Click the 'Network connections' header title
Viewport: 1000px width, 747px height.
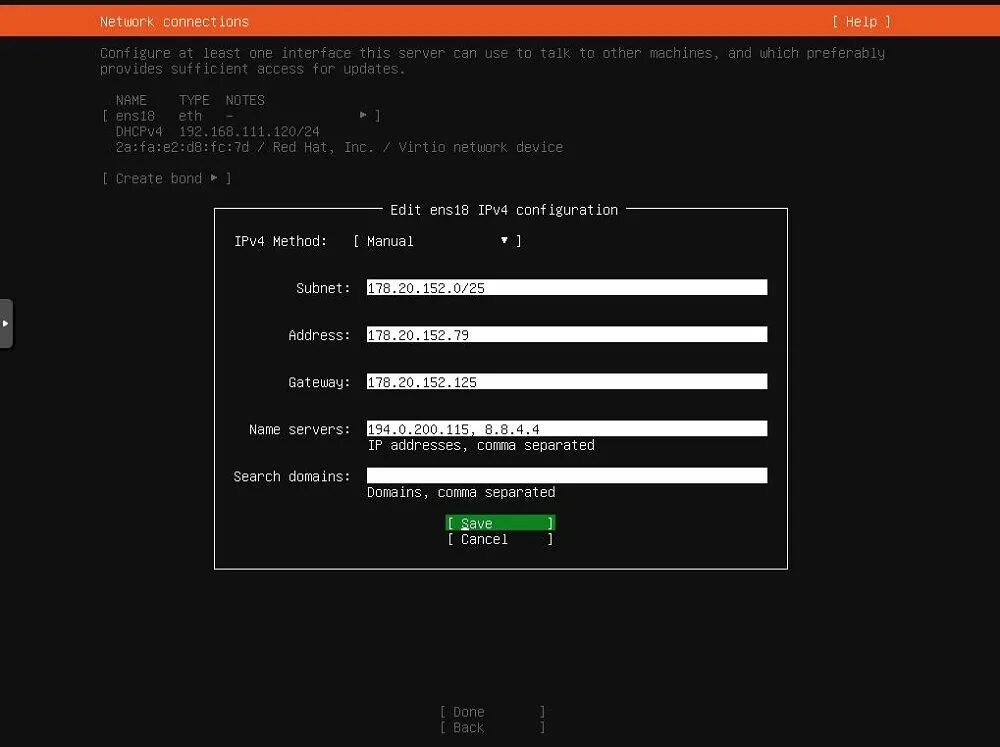(x=174, y=22)
